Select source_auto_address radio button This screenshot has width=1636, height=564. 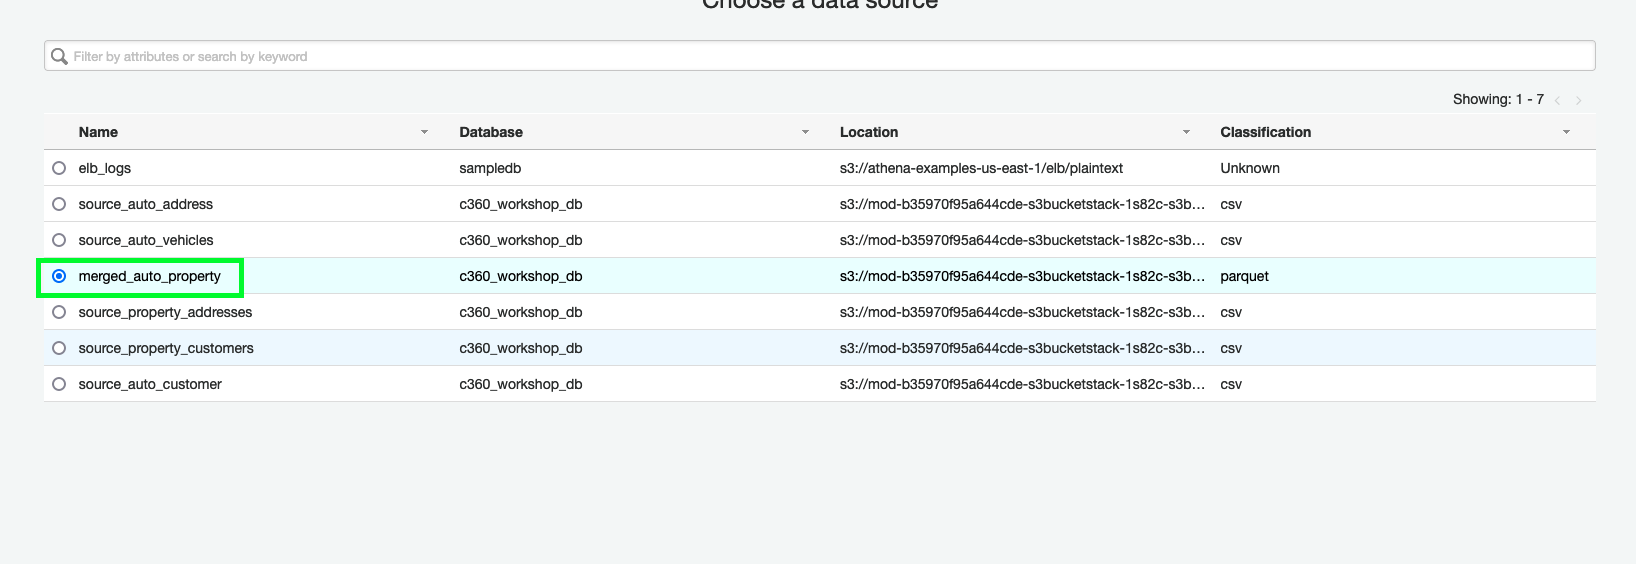click(x=59, y=204)
